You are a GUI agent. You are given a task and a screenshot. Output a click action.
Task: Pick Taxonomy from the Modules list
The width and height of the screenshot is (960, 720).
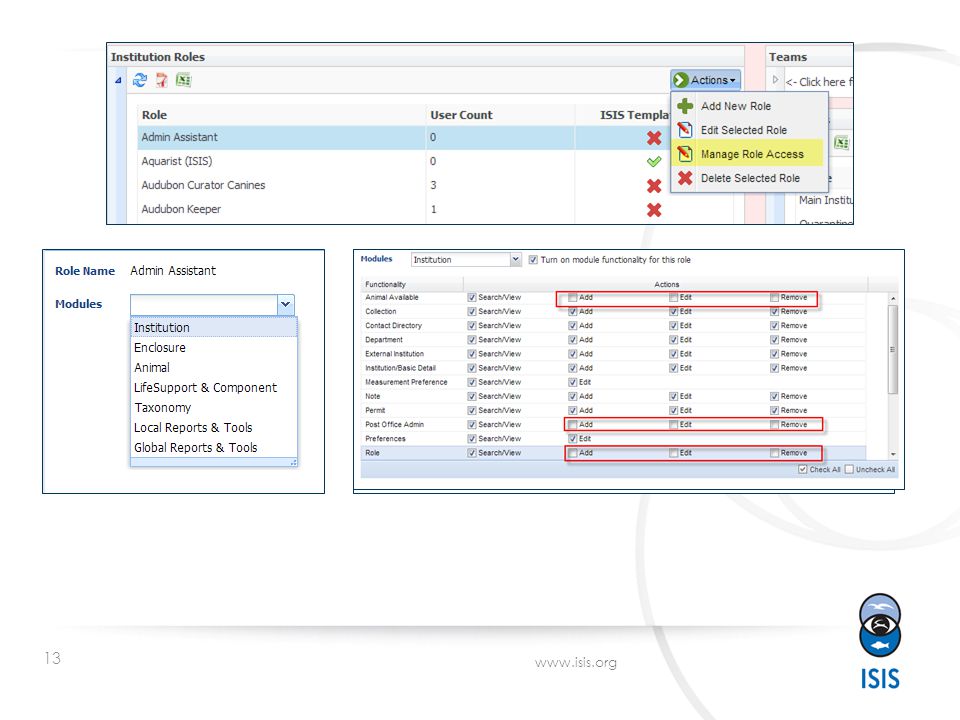tap(214, 408)
